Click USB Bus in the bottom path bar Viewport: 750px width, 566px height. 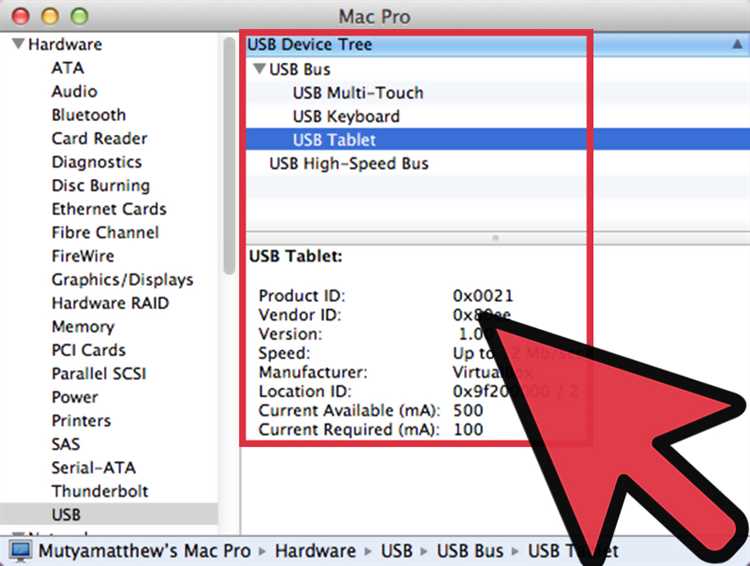point(470,550)
